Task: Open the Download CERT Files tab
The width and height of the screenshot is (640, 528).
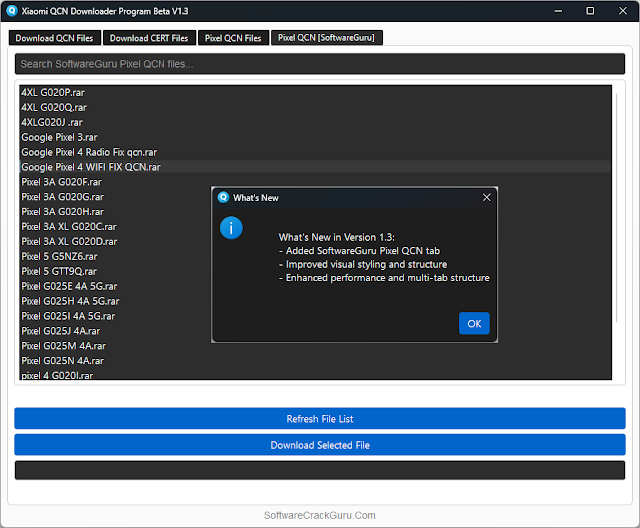Action: click(149, 38)
